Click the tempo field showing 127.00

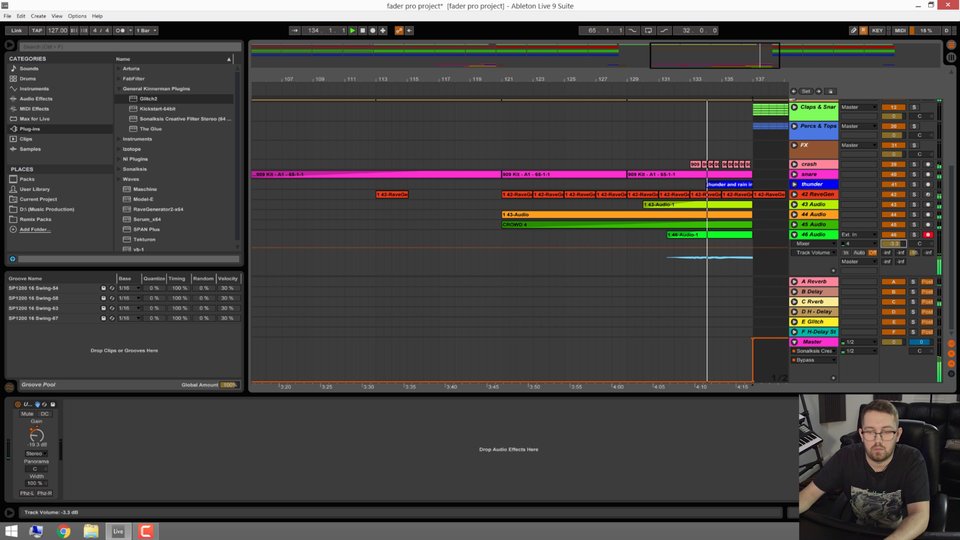(57, 30)
